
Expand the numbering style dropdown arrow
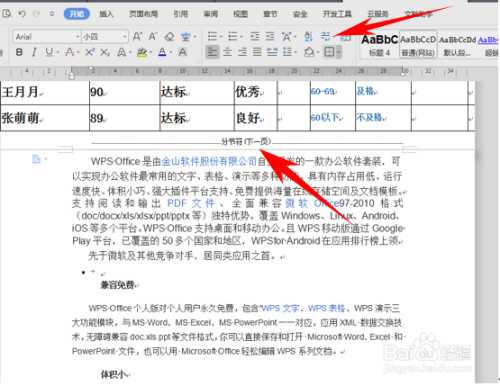(241, 36)
